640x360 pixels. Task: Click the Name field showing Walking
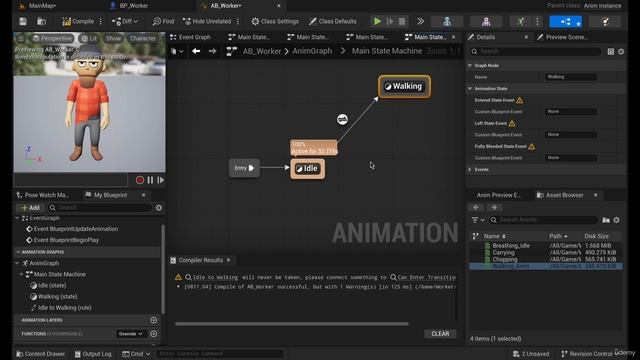571,77
